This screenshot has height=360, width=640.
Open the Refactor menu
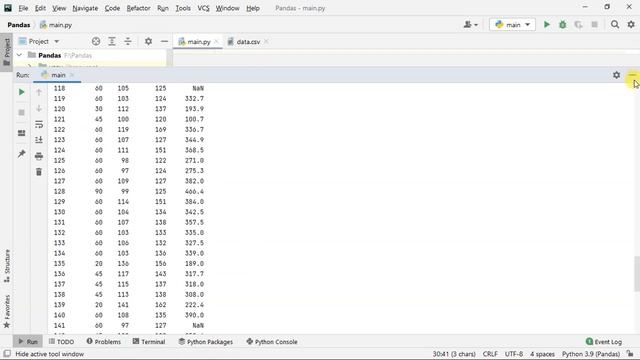138,8
